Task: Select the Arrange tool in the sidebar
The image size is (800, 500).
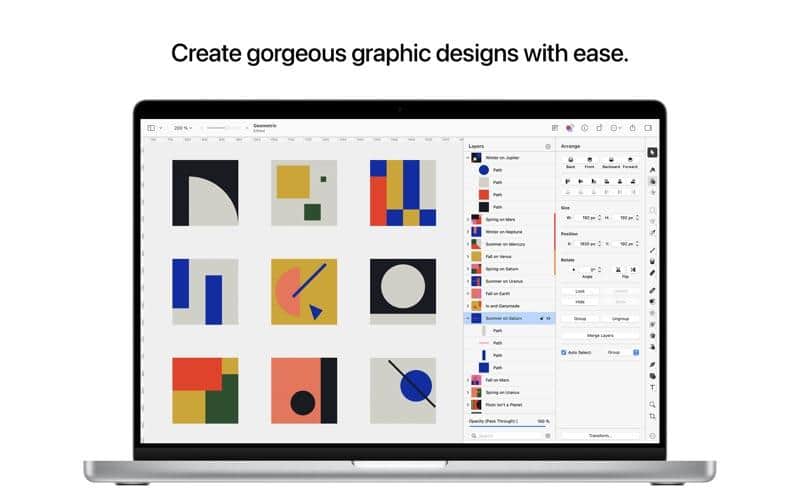Action: tap(652, 152)
